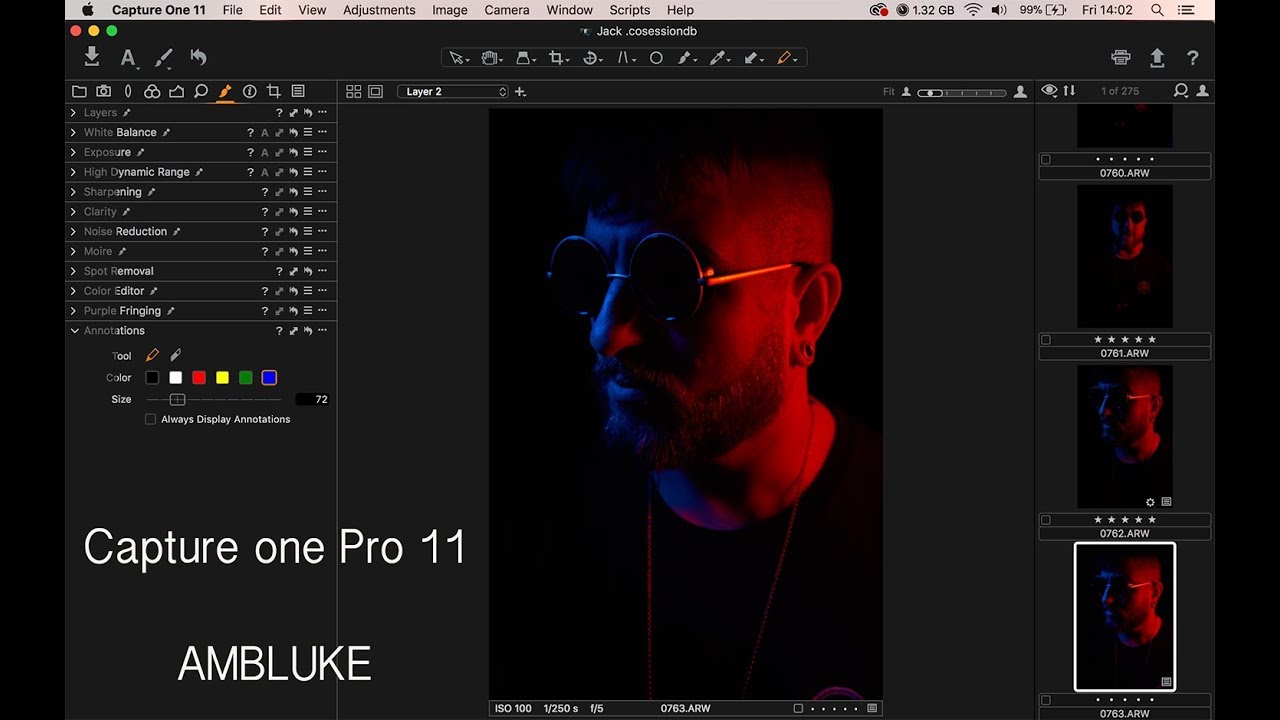Open the Camera menu
This screenshot has height=720, width=1280.
507,10
